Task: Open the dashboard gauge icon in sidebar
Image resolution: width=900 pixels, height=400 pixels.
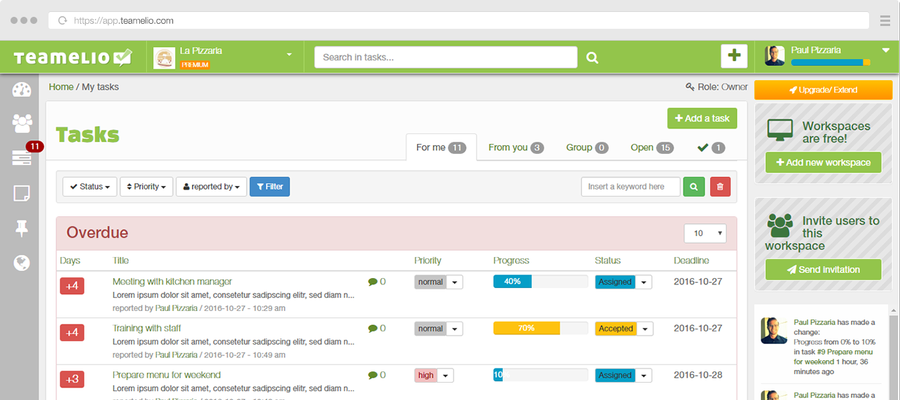Action: pyautogui.click(x=22, y=90)
